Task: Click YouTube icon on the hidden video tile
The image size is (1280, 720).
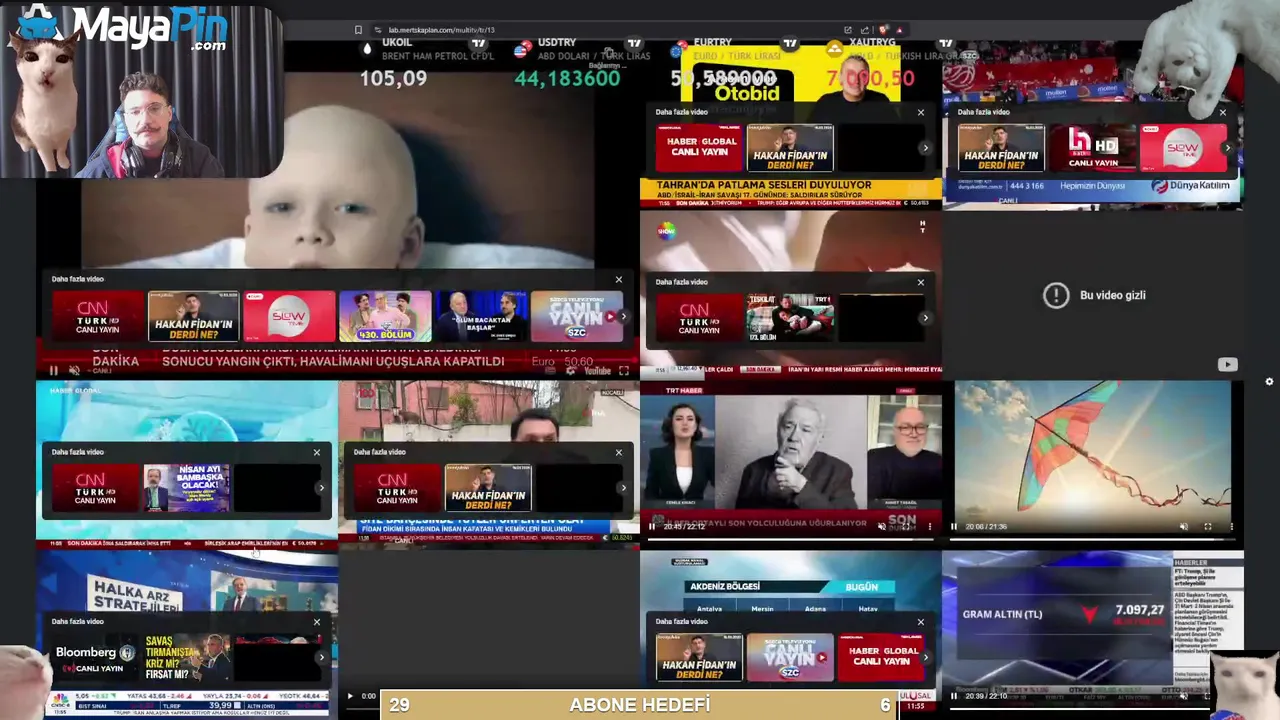Action: click(1227, 365)
